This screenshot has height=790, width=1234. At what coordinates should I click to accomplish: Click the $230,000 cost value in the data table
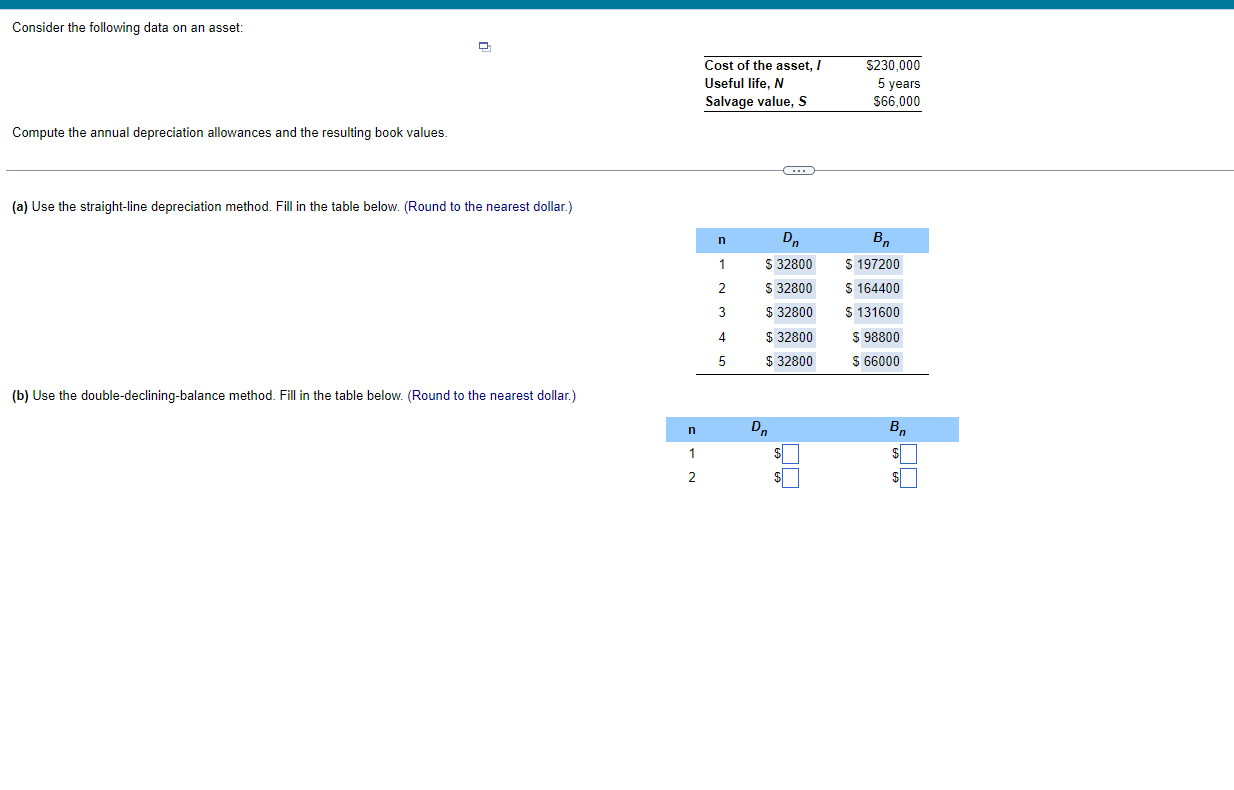click(893, 64)
